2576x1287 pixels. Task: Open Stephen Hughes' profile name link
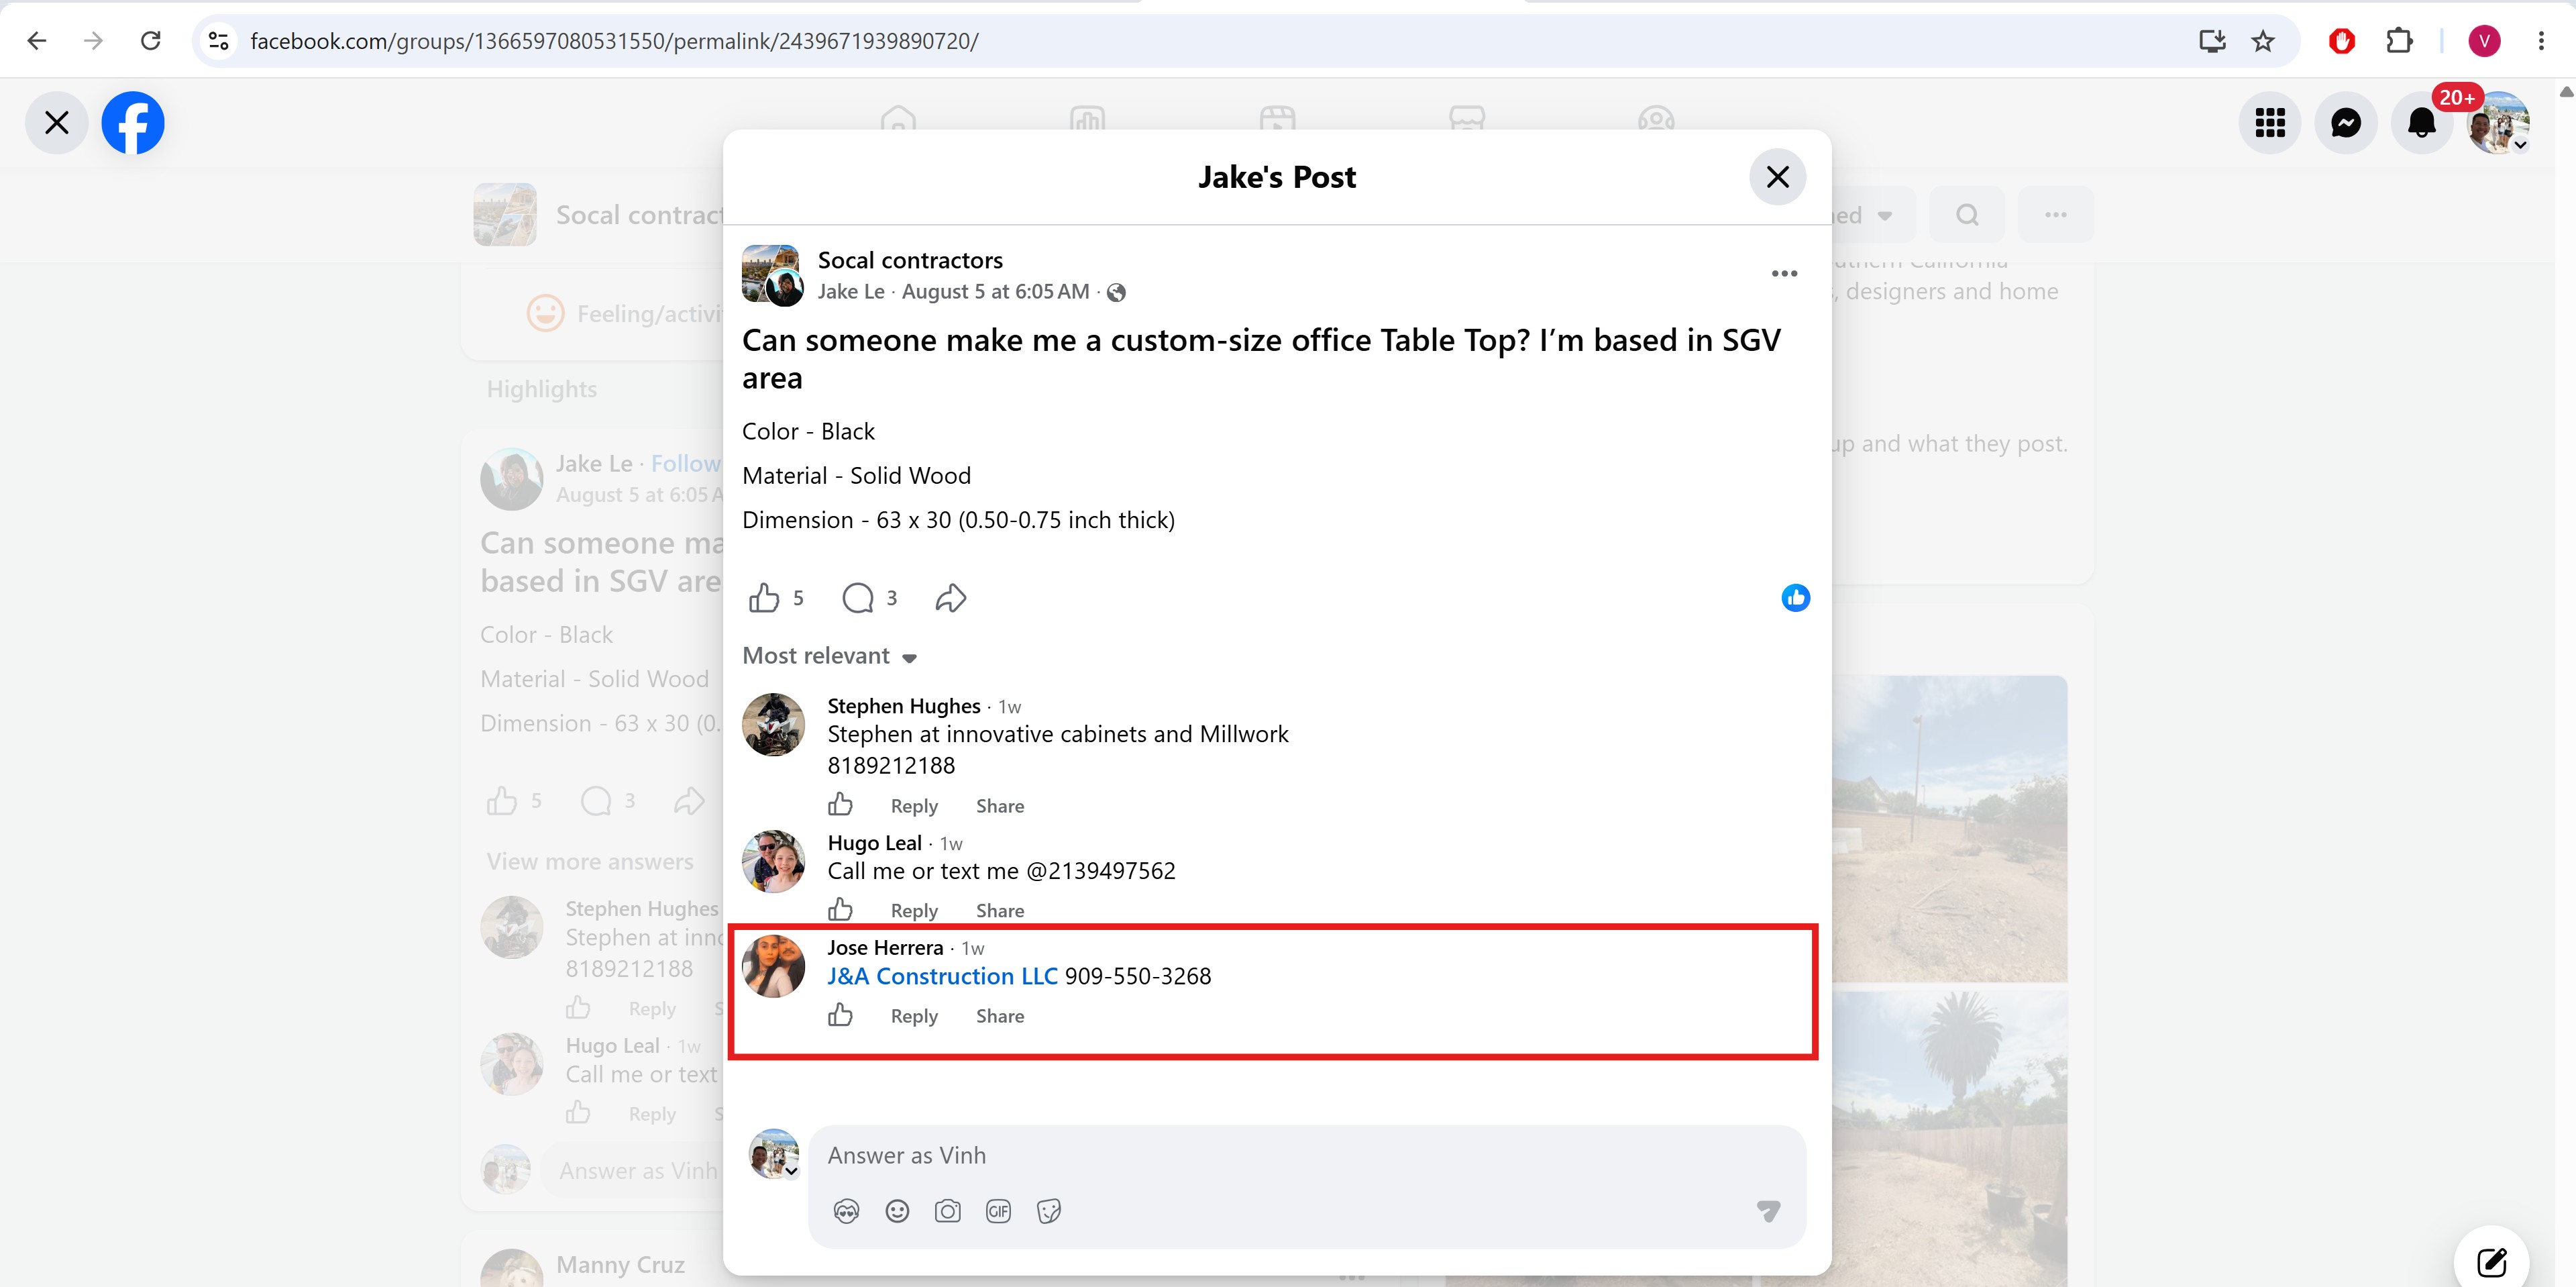pos(903,706)
